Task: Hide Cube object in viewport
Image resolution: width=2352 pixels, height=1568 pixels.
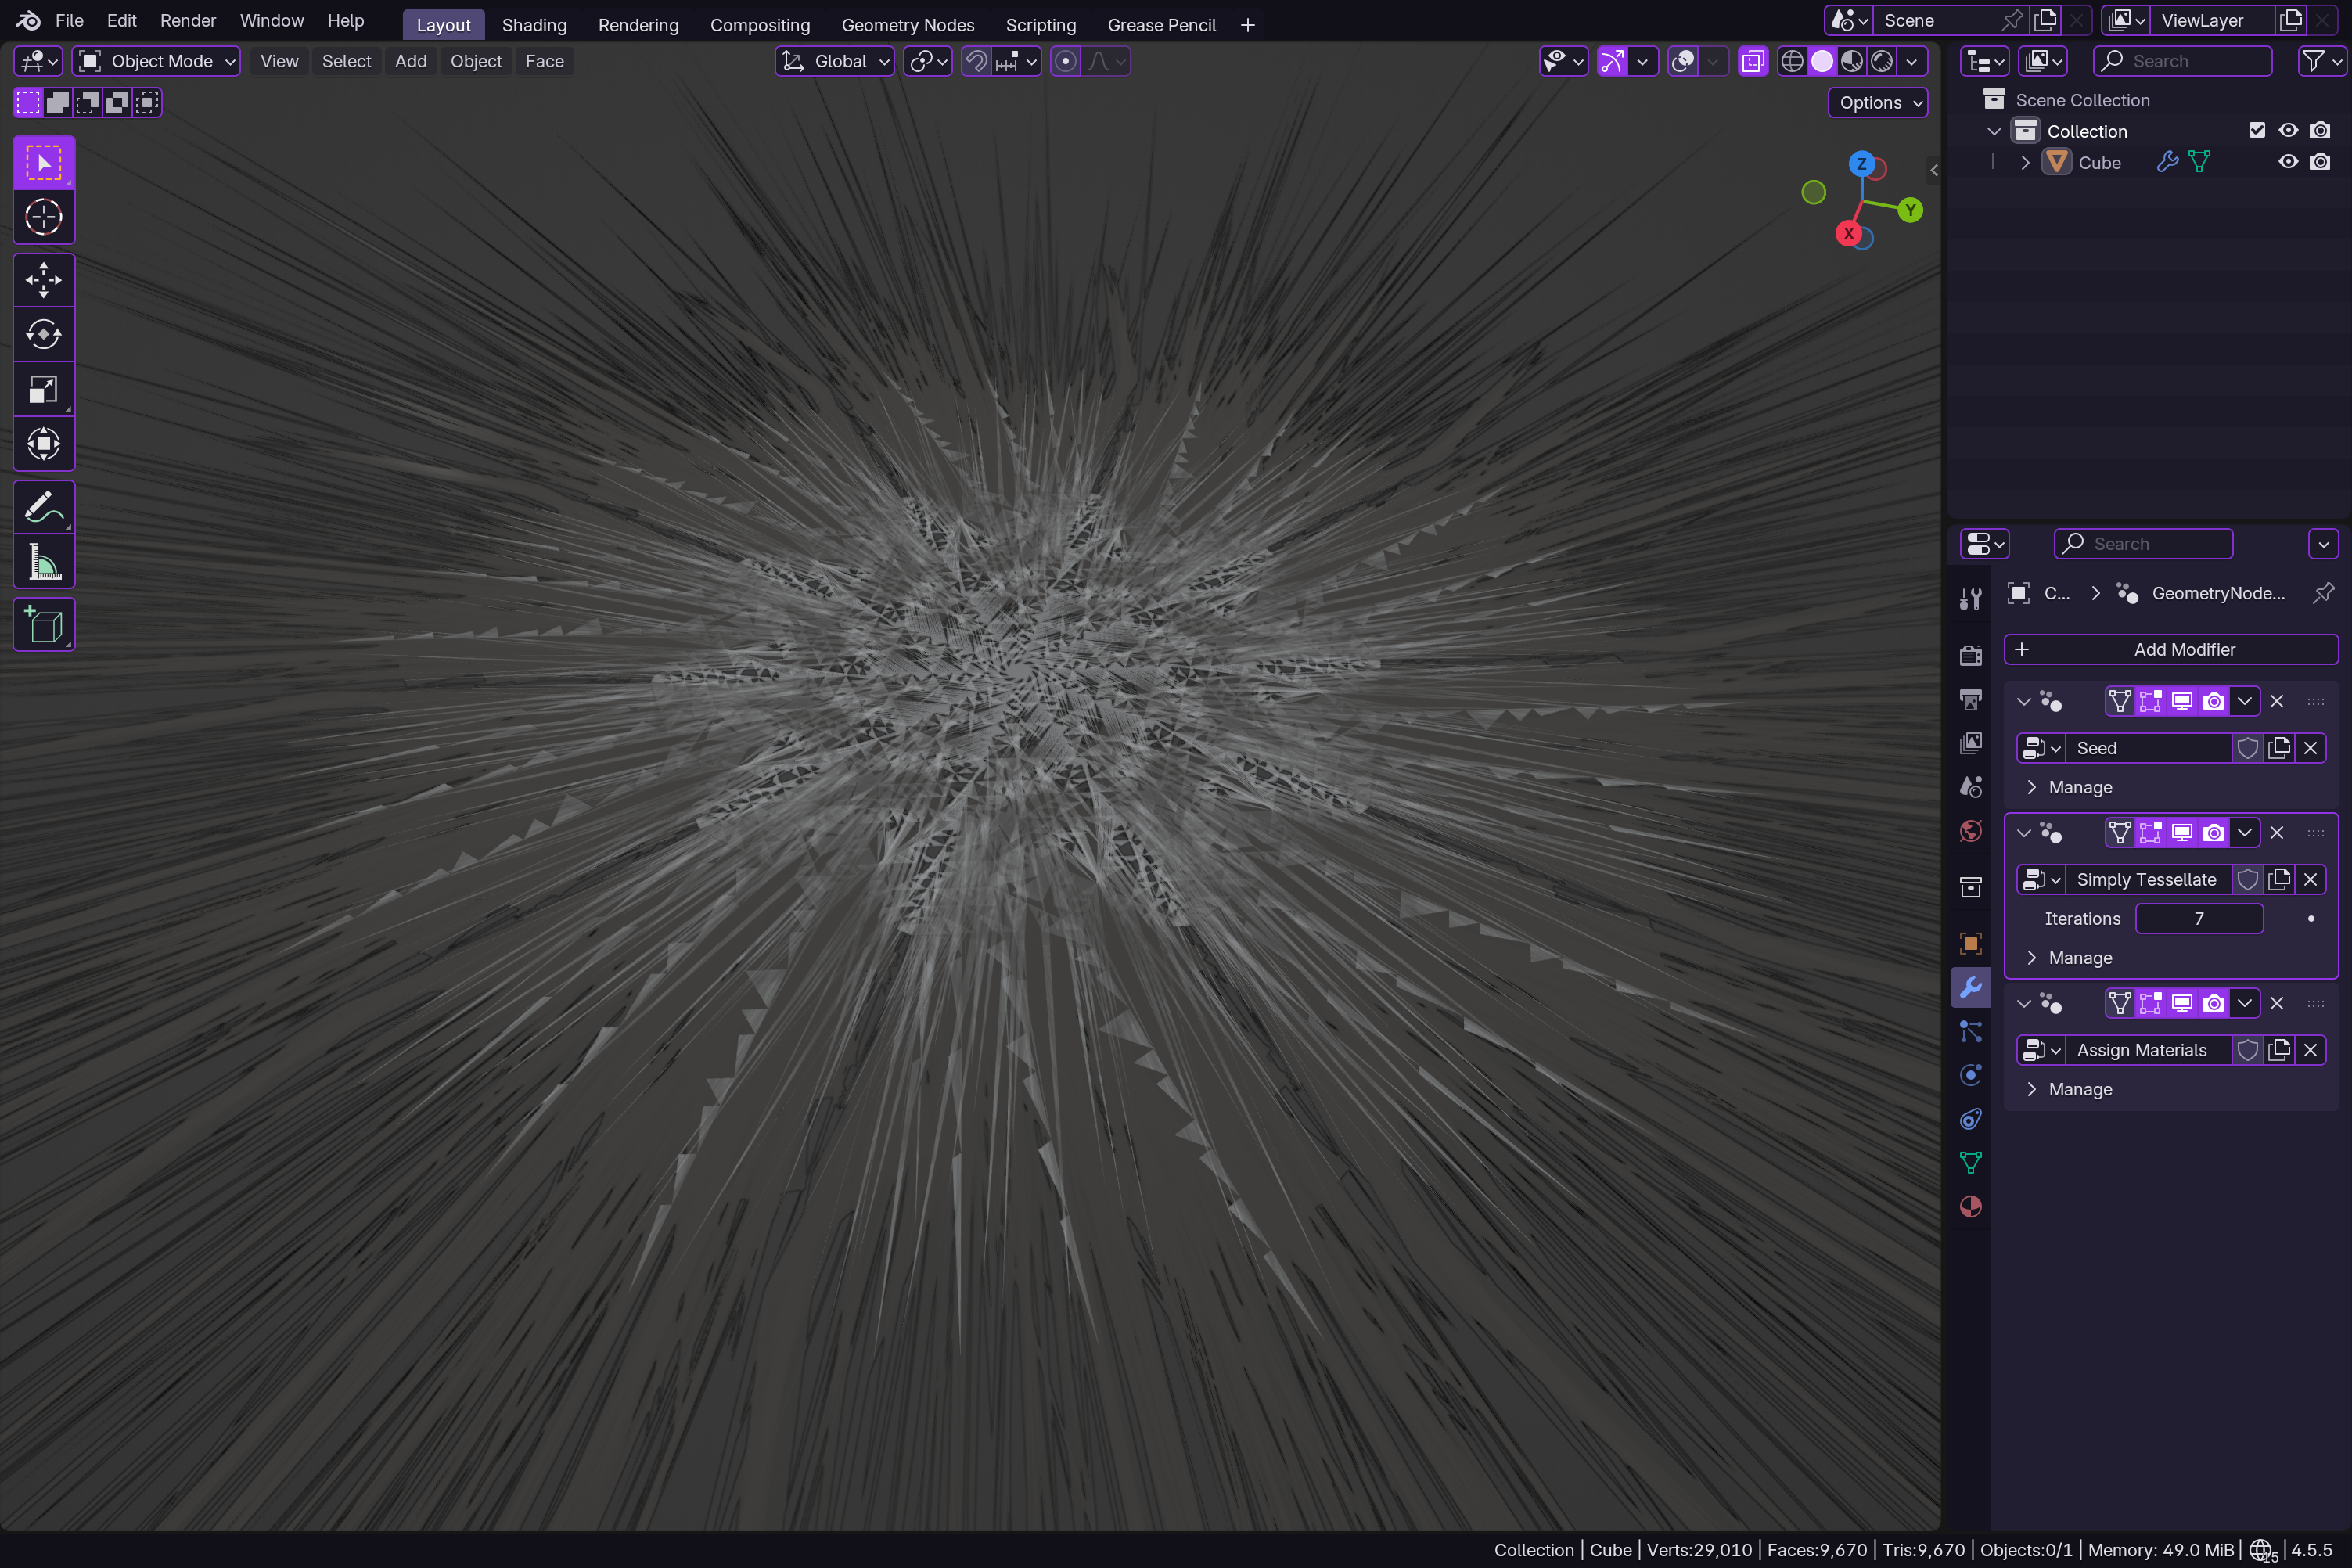Action: click(x=2287, y=162)
